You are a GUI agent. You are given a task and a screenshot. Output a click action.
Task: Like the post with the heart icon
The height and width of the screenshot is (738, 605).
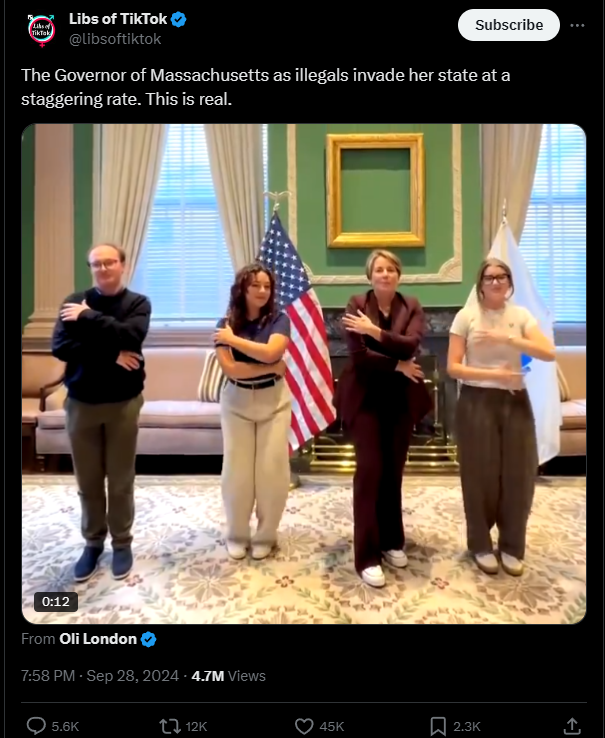pos(304,726)
